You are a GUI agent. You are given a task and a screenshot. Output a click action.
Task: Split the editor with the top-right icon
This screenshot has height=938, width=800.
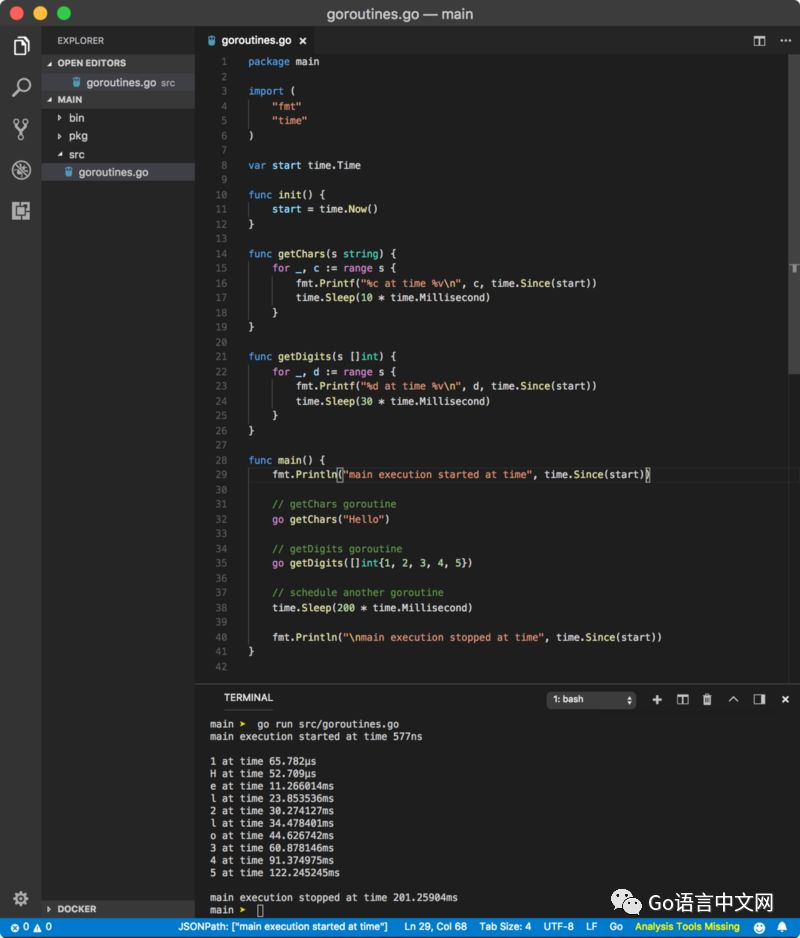click(759, 41)
